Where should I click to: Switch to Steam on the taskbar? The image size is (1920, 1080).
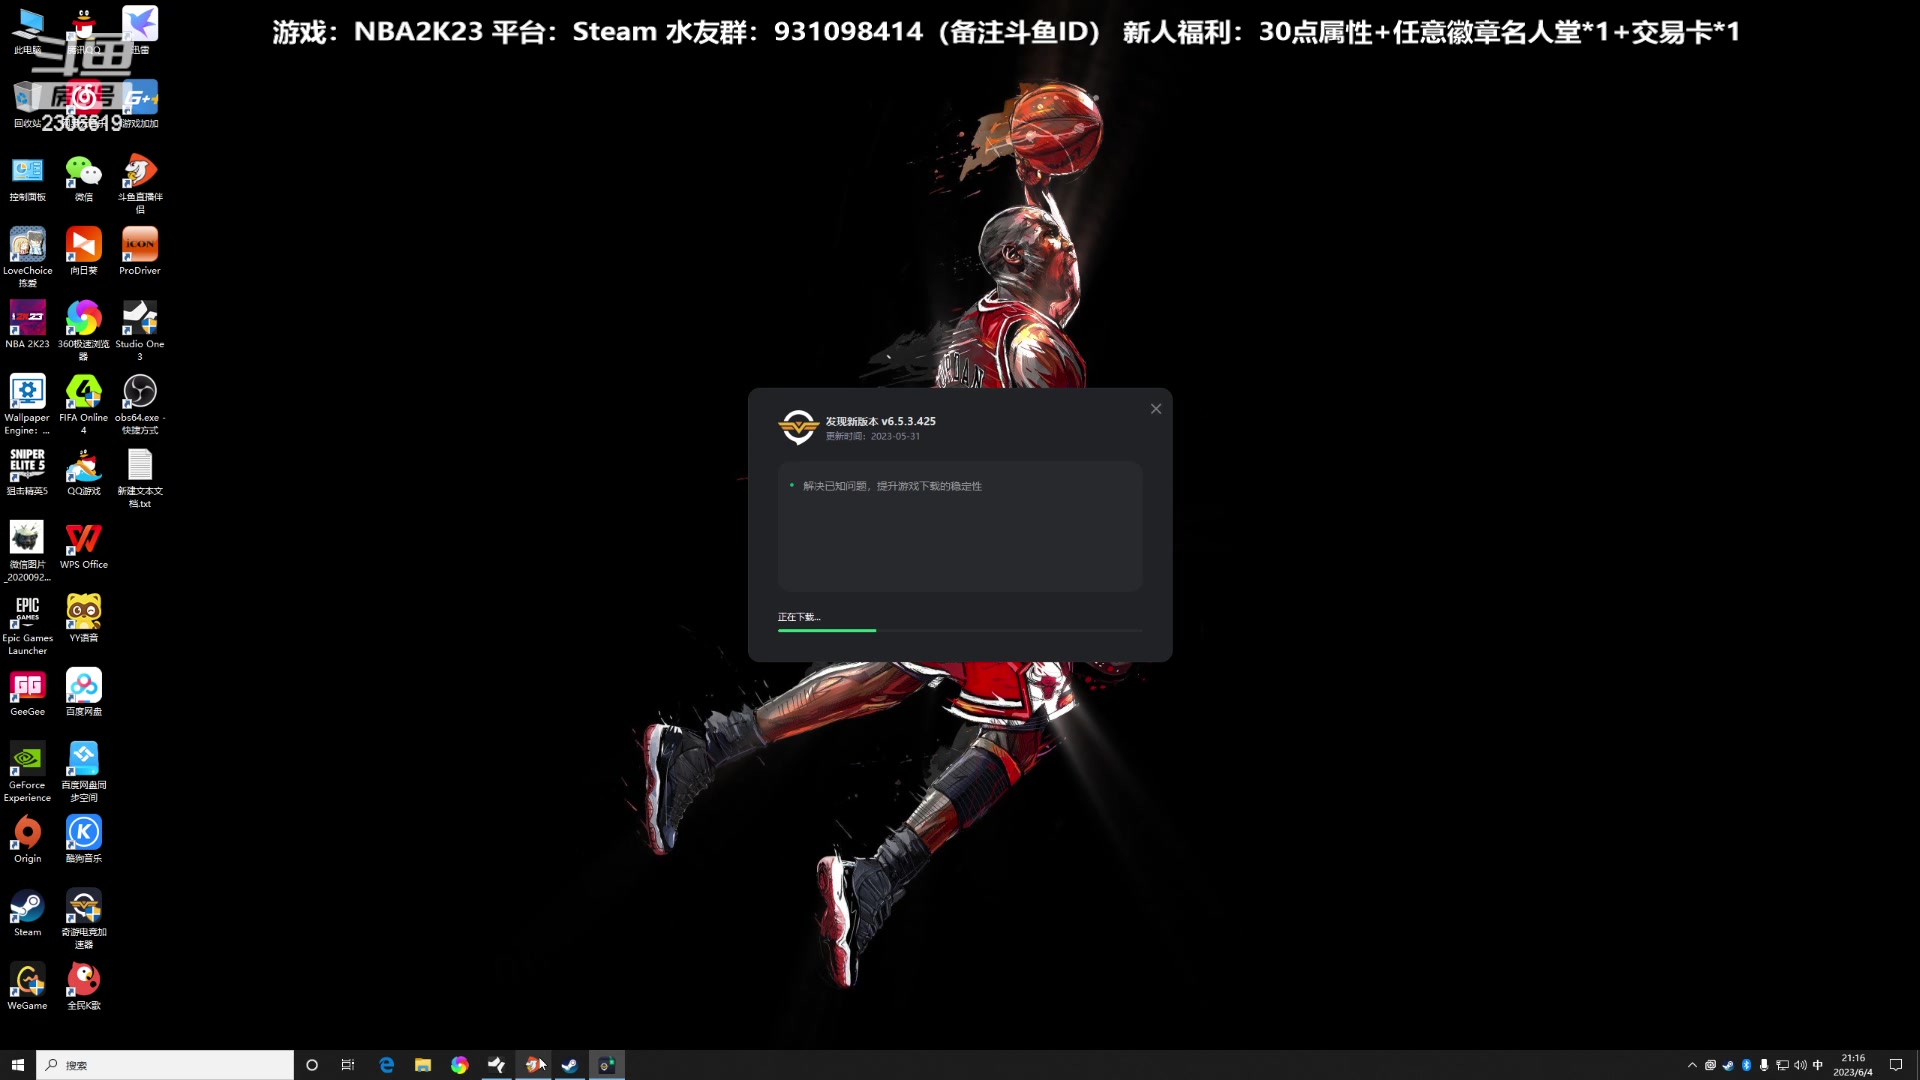pos(569,1065)
